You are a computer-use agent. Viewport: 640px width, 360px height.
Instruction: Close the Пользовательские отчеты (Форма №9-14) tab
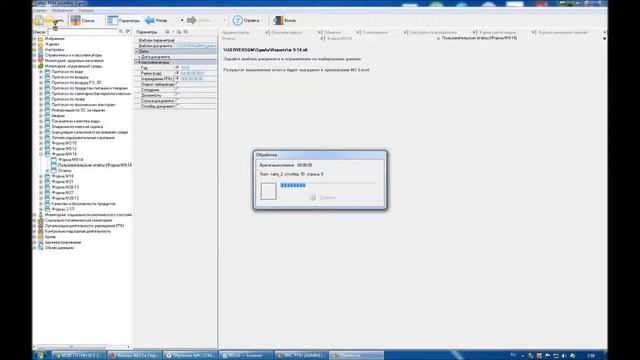point(604,38)
